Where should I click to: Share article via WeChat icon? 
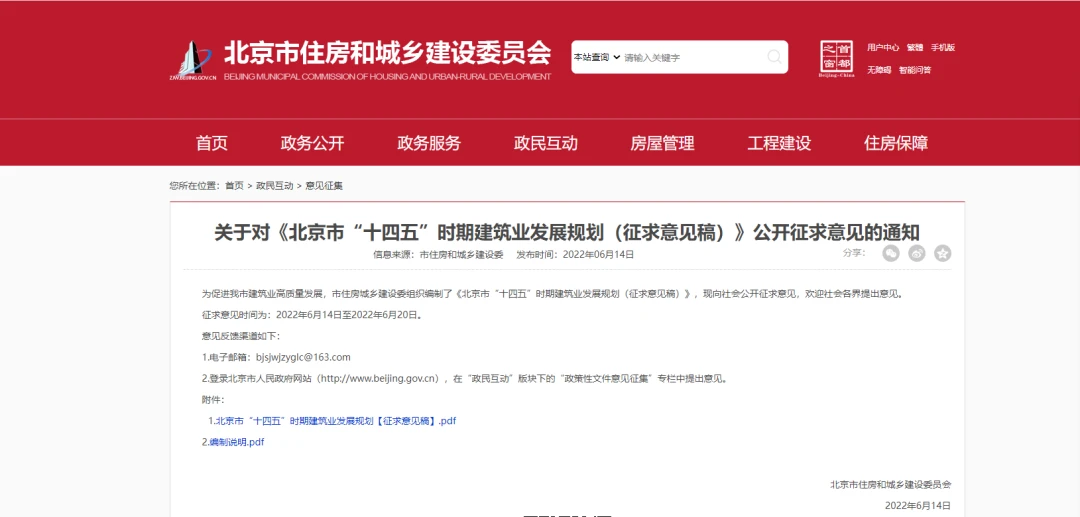point(891,254)
